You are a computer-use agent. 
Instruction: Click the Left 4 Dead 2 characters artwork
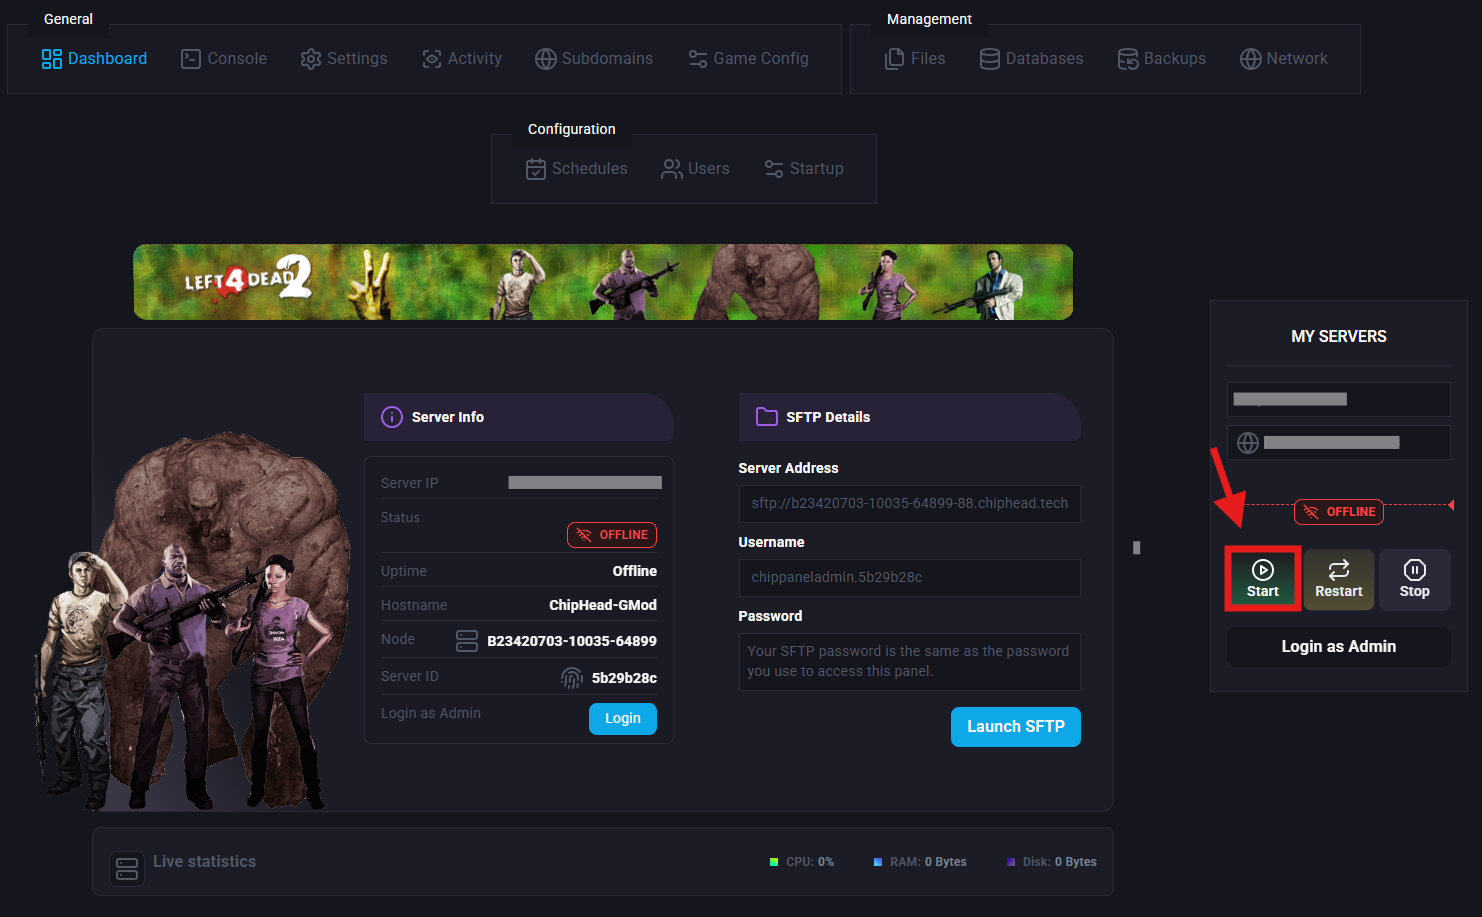pyautogui.click(x=192, y=622)
